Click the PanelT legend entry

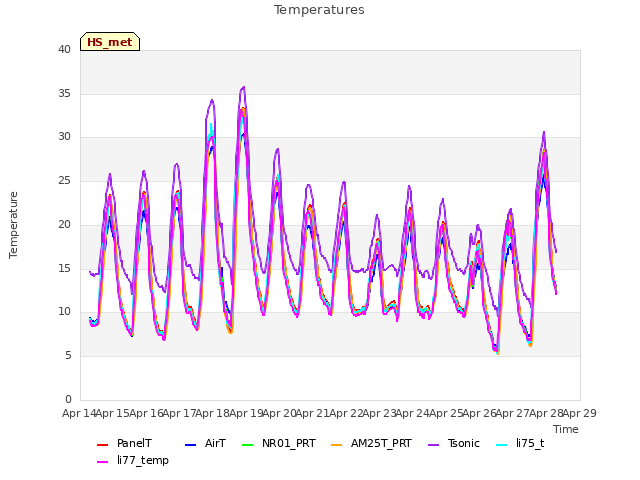point(124,444)
